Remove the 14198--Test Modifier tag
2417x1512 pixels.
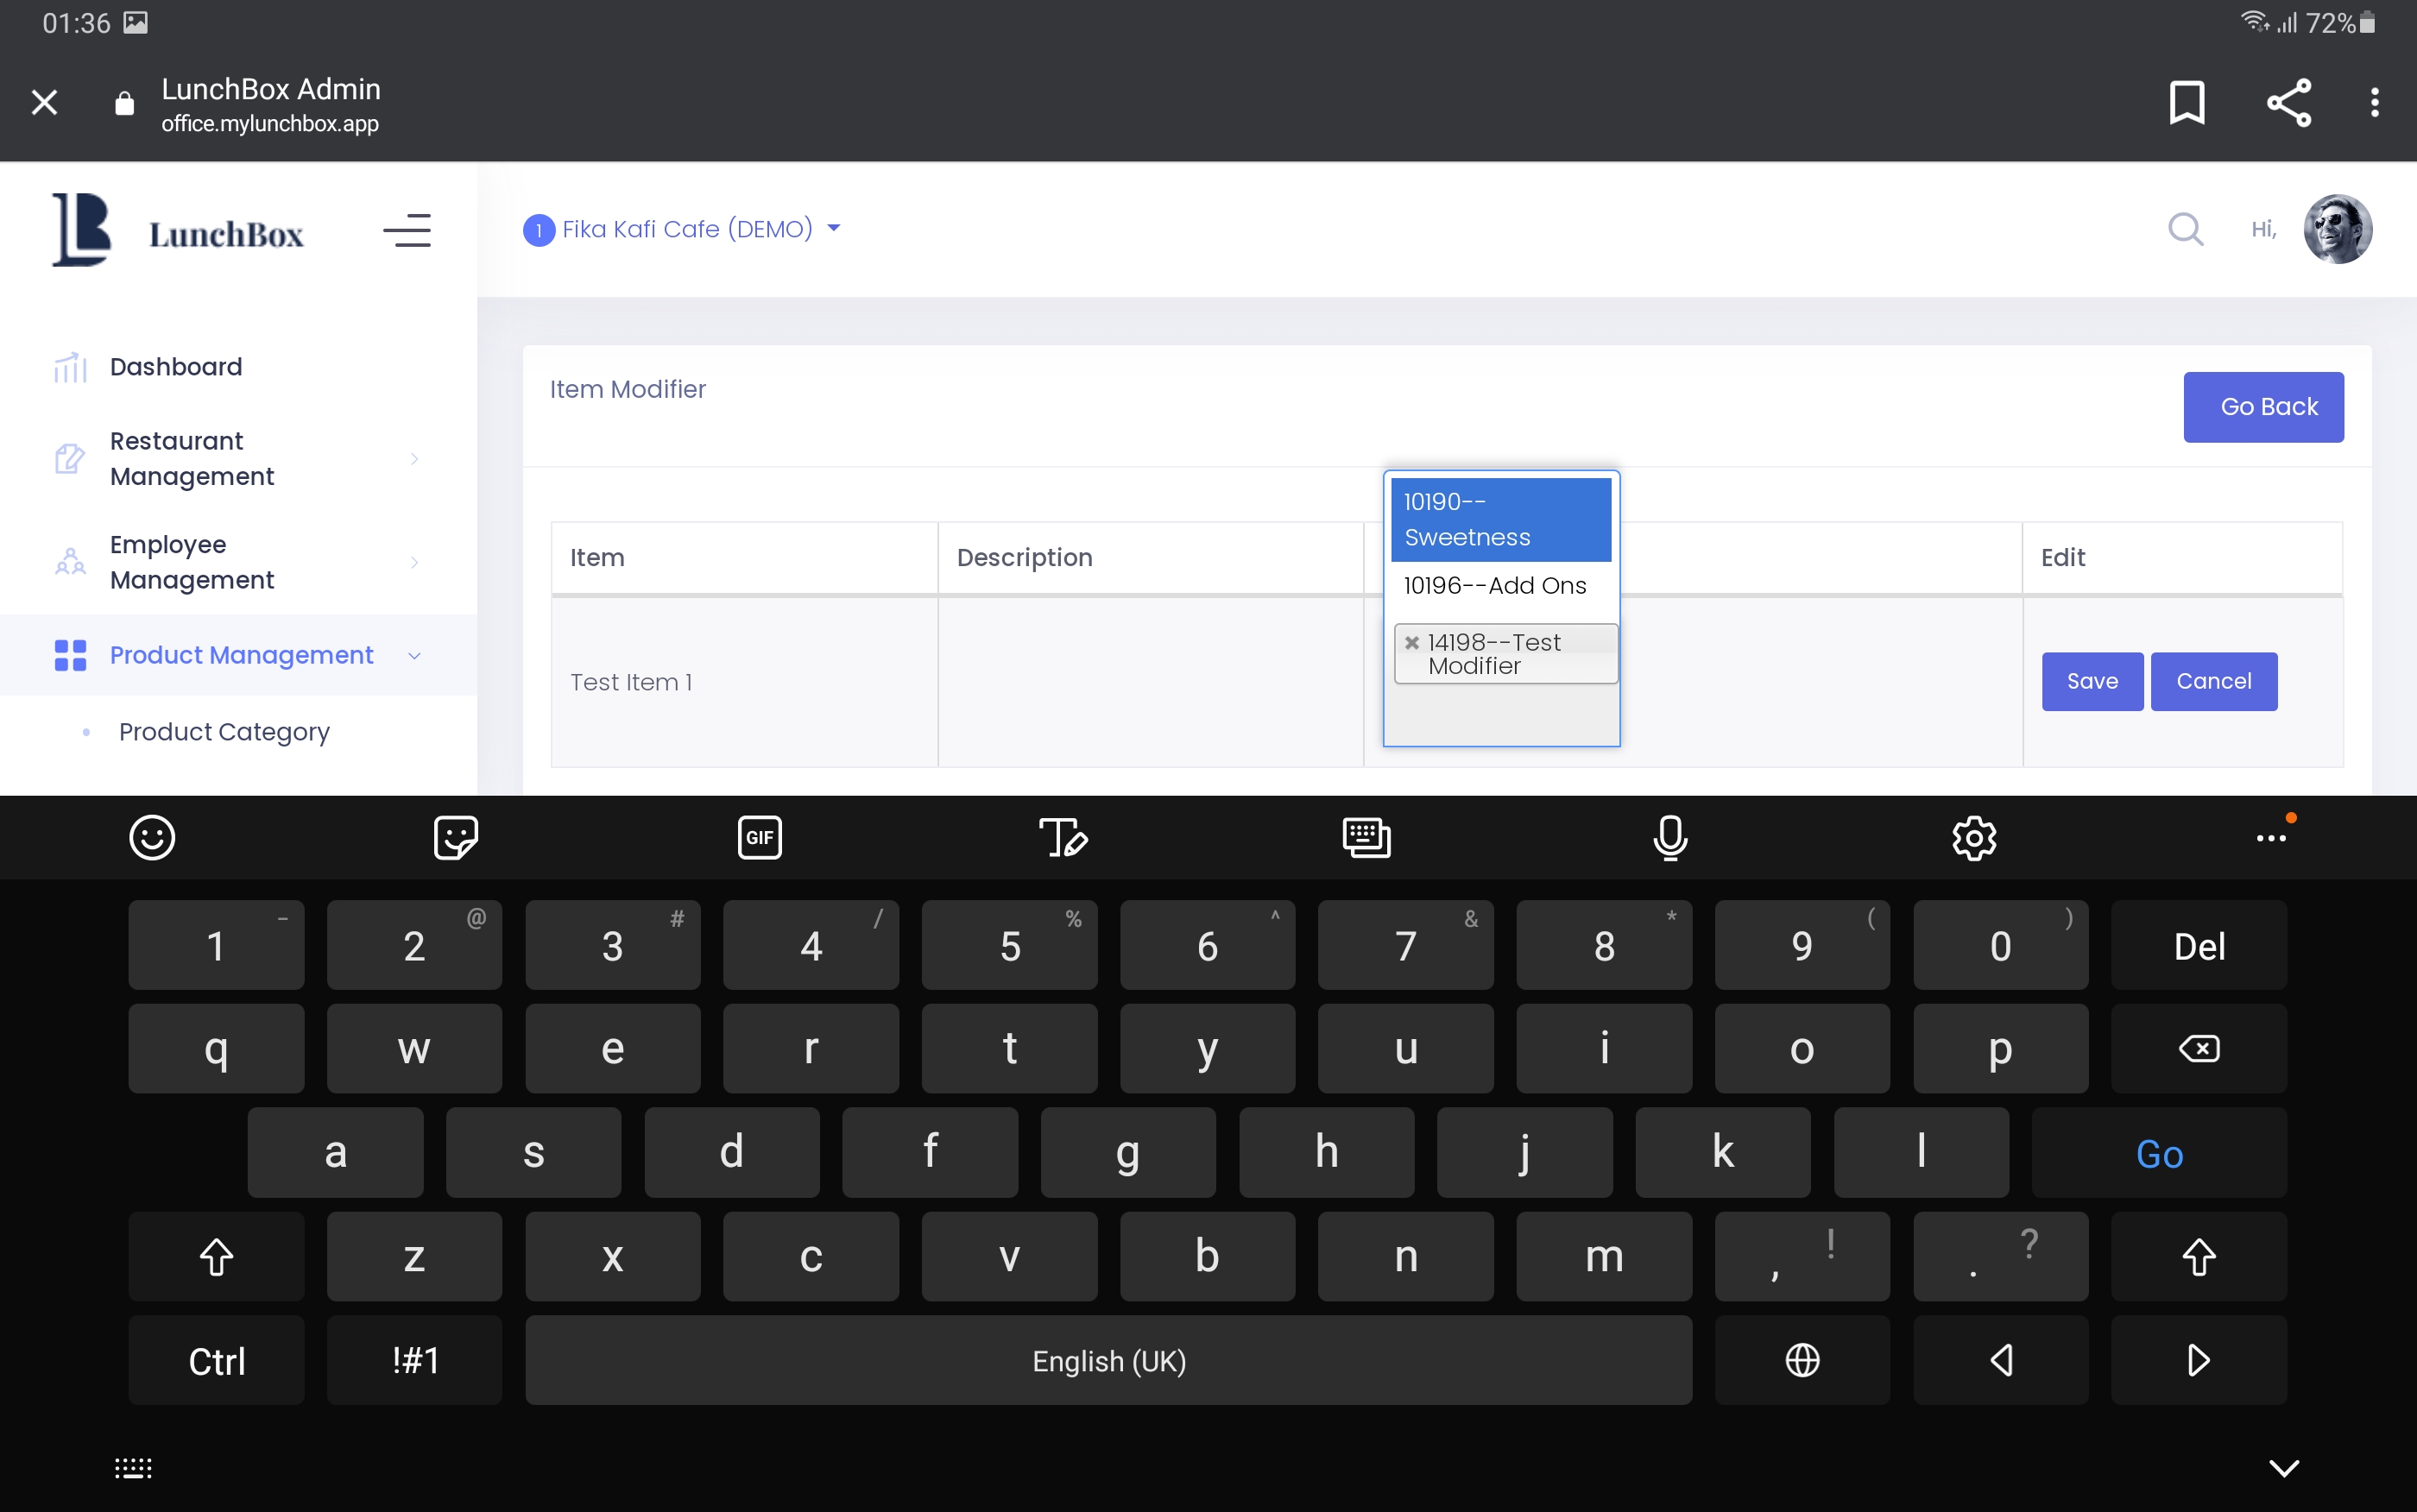(x=1412, y=643)
